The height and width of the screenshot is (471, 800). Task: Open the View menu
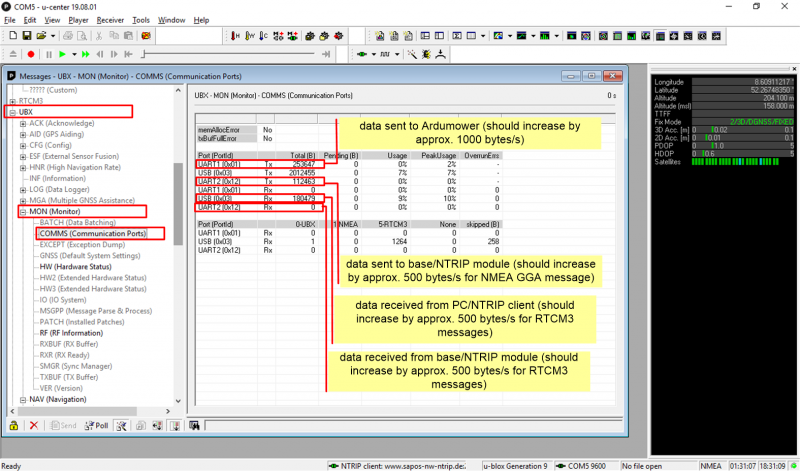click(52, 20)
